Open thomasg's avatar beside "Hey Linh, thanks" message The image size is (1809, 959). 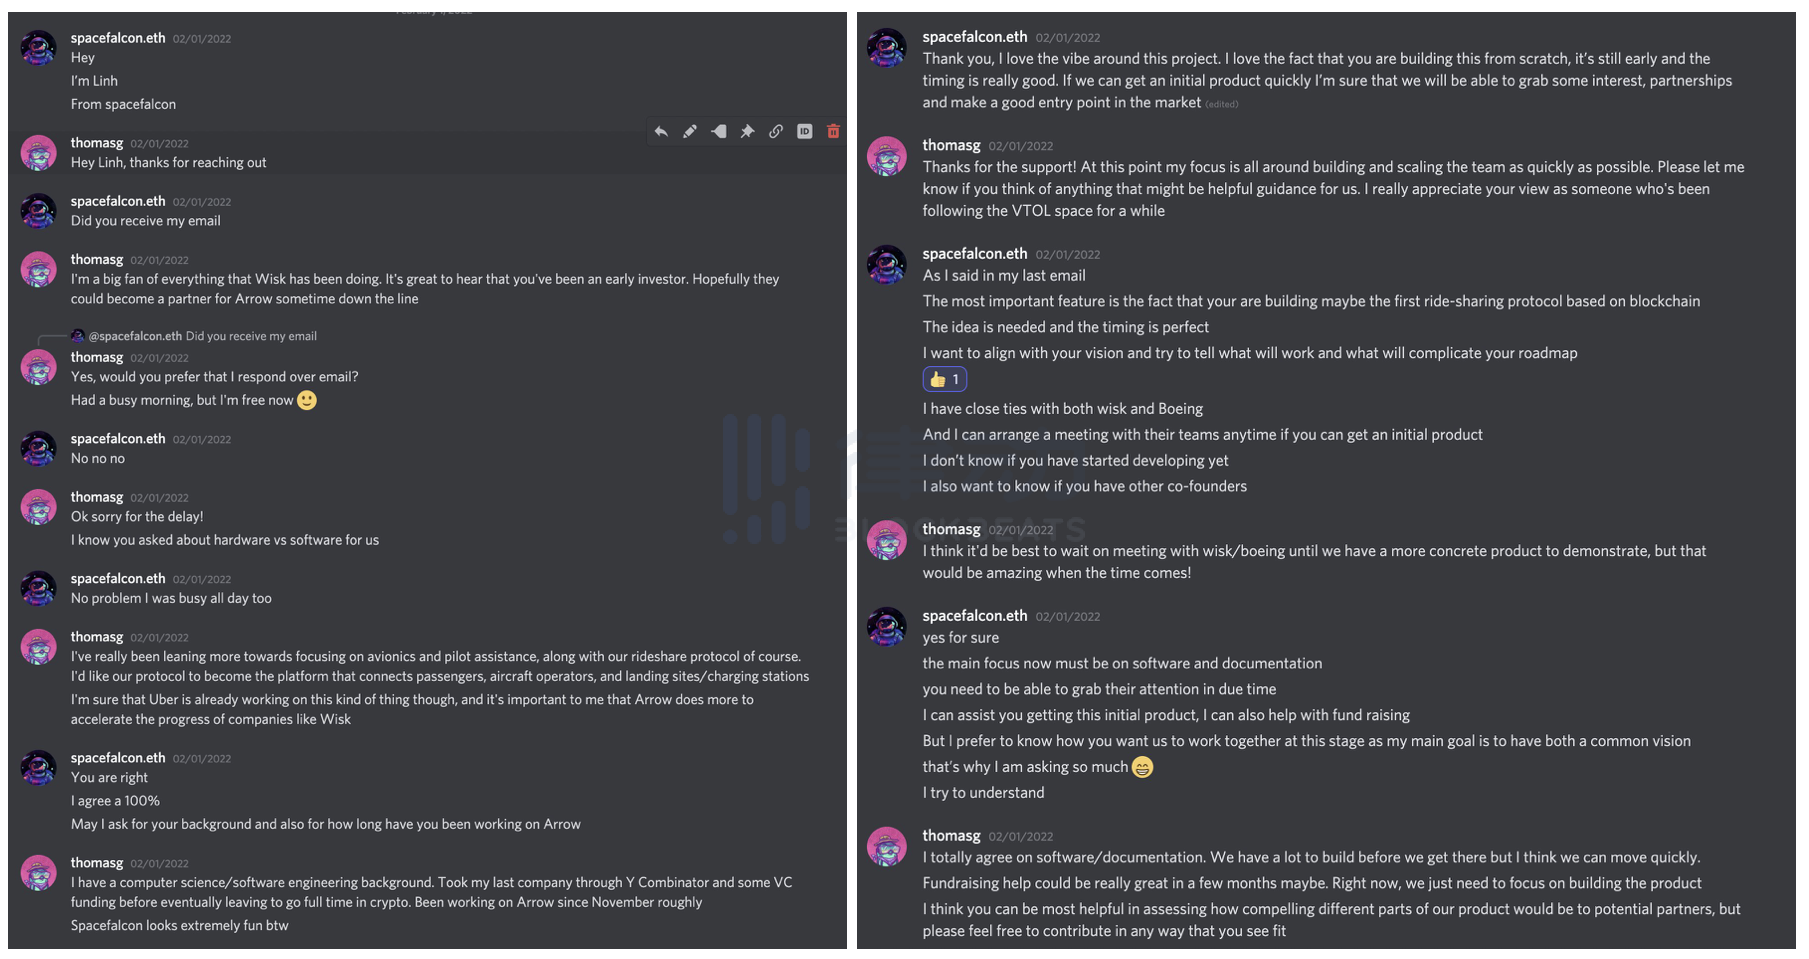(39, 153)
